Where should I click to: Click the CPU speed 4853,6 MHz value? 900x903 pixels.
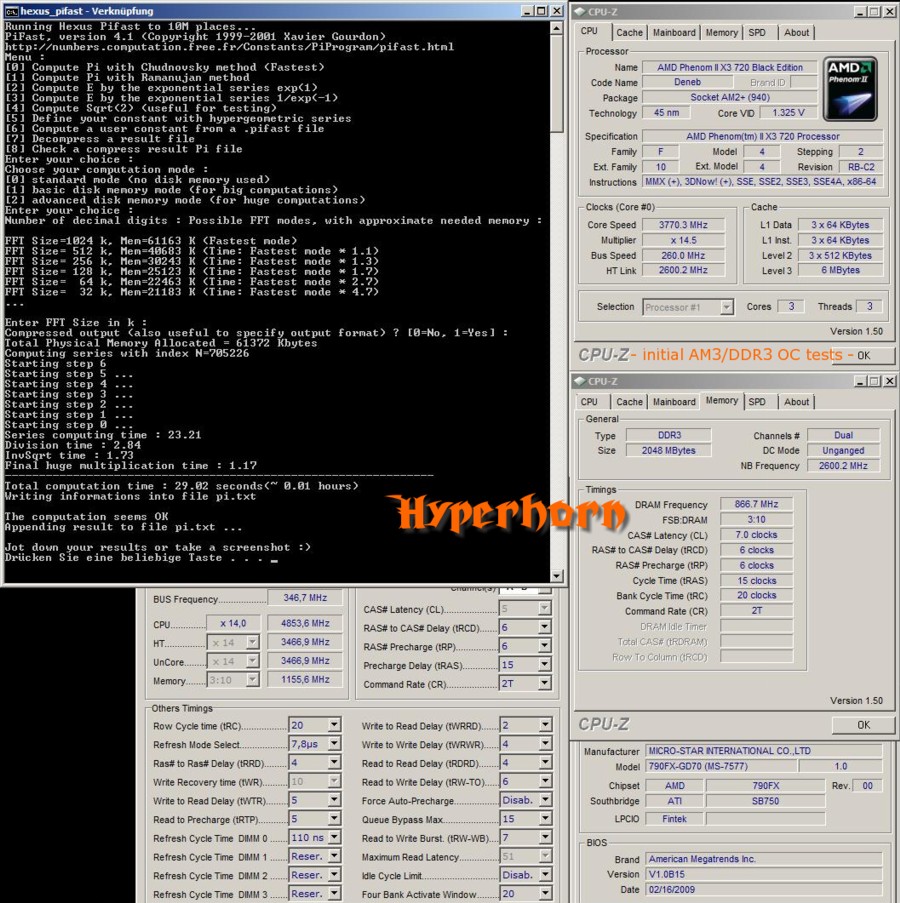click(x=305, y=624)
